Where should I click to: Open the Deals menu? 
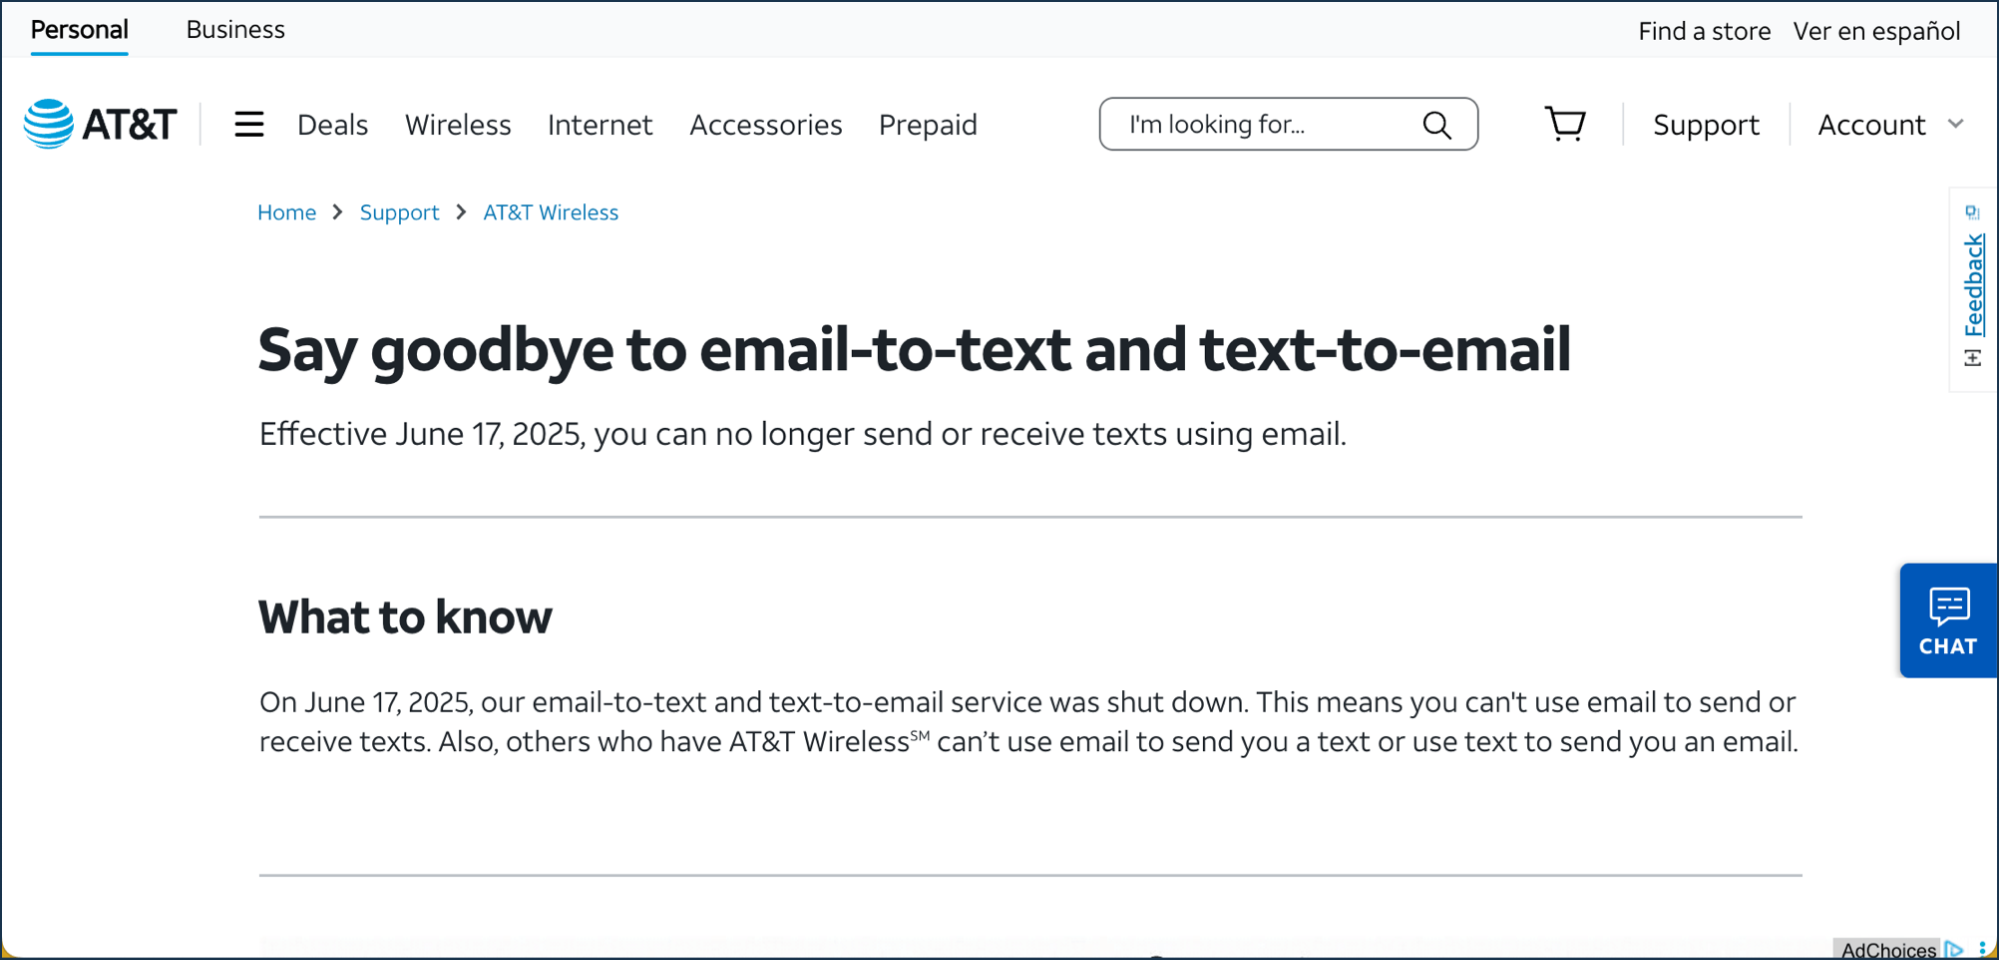332,125
